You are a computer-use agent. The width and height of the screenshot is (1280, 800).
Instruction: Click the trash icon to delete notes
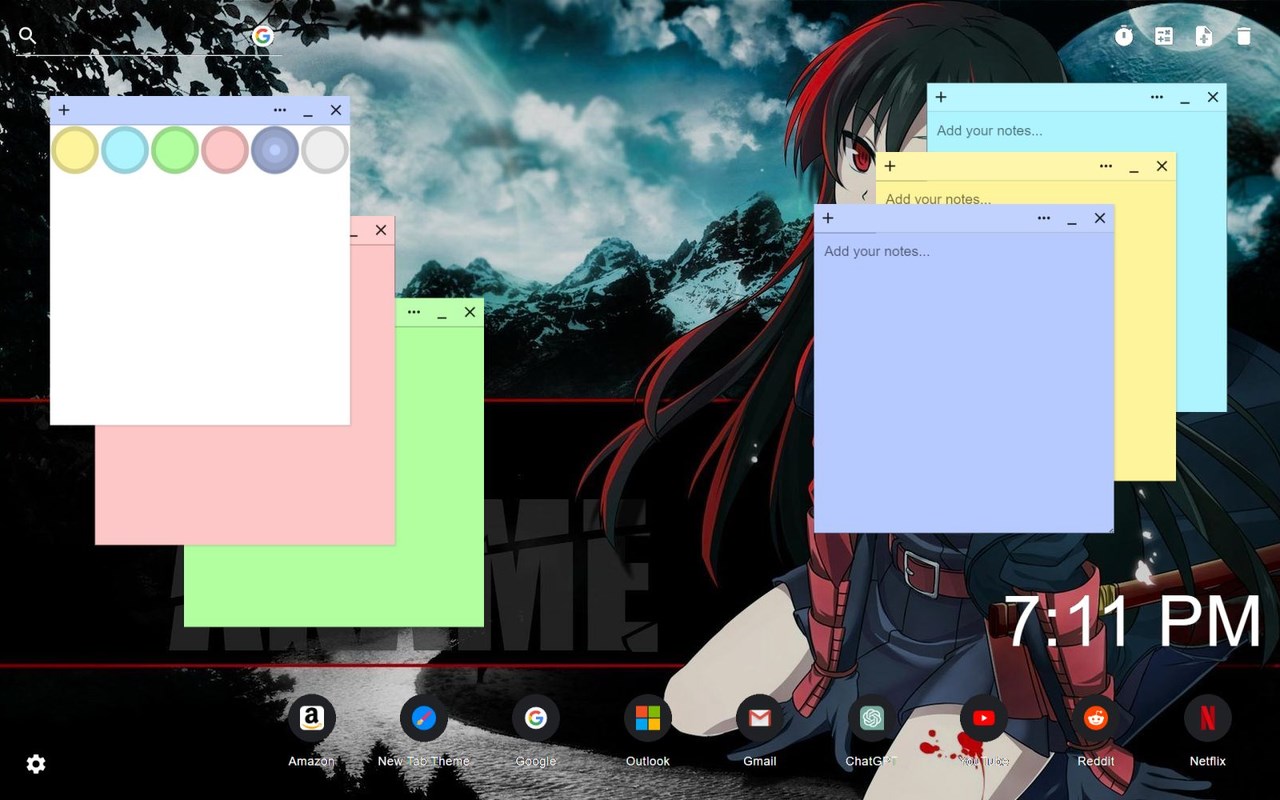pos(1243,36)
